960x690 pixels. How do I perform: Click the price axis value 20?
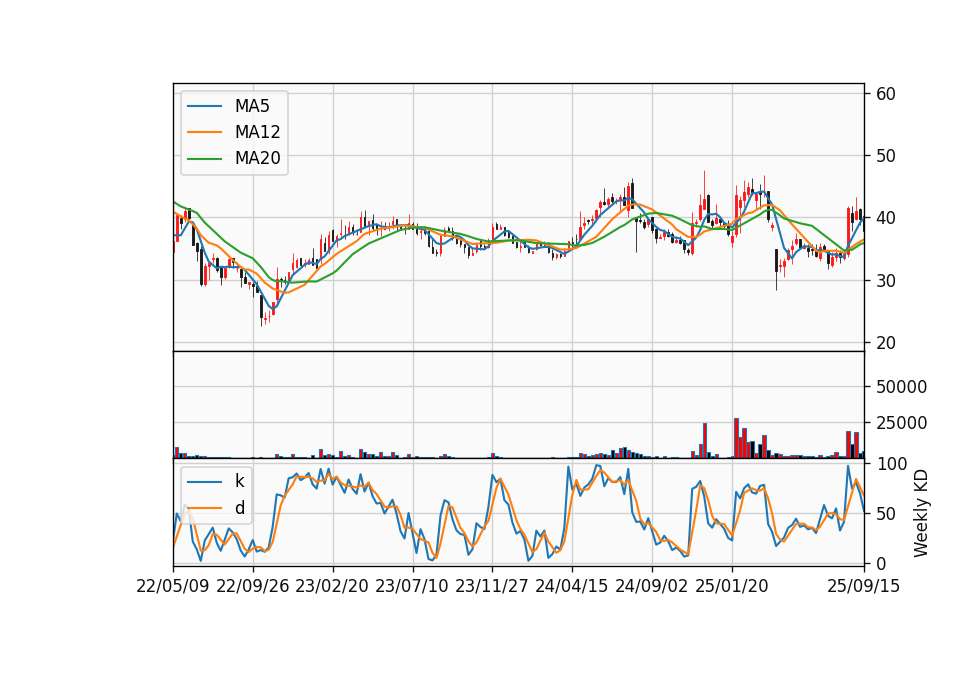coord(886,343)
